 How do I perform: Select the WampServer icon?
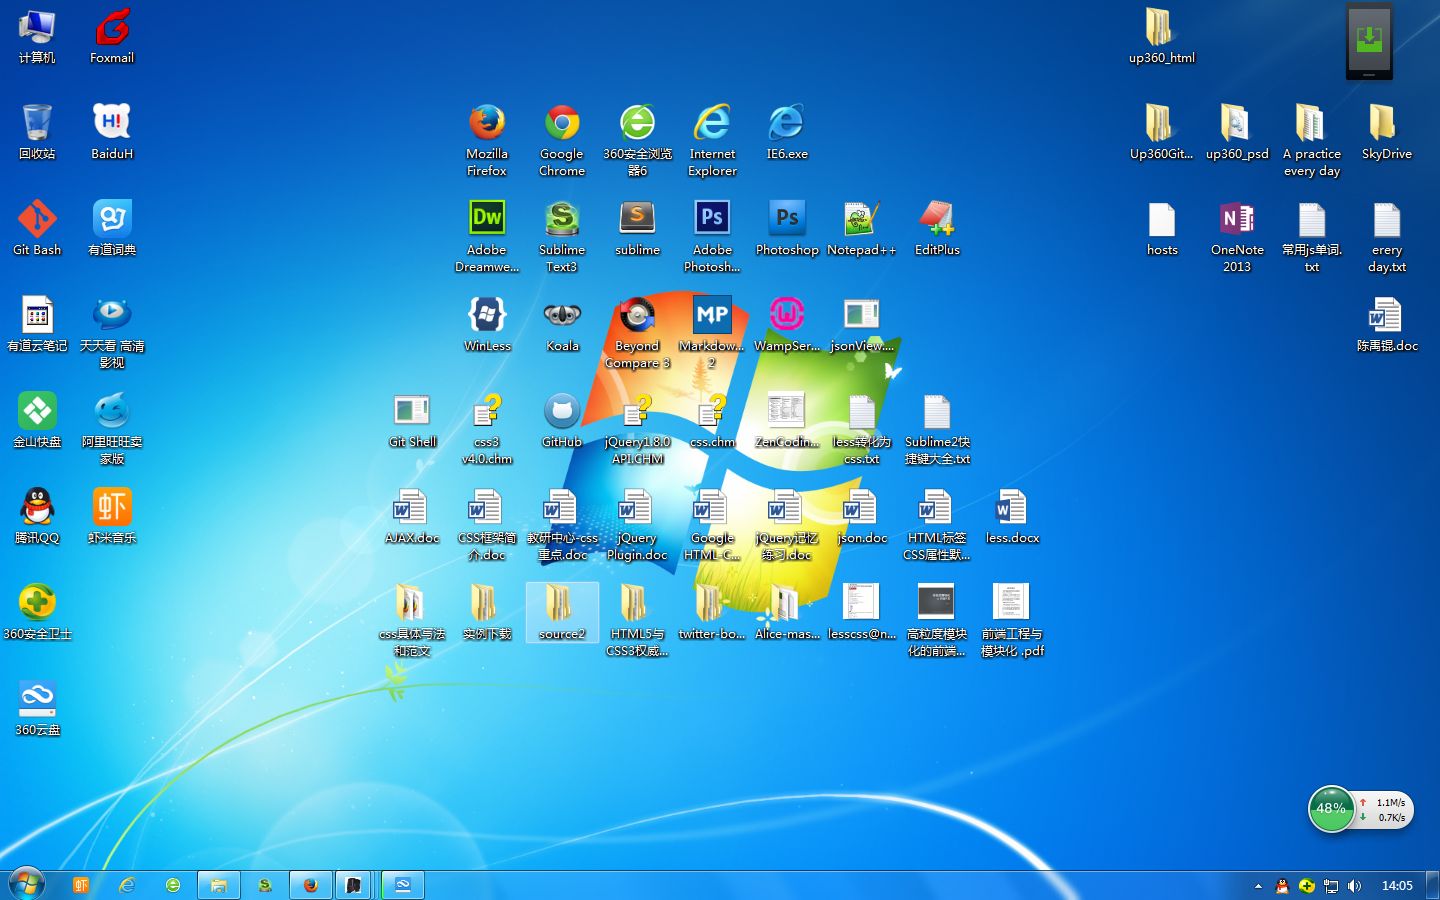pos(787,324)
